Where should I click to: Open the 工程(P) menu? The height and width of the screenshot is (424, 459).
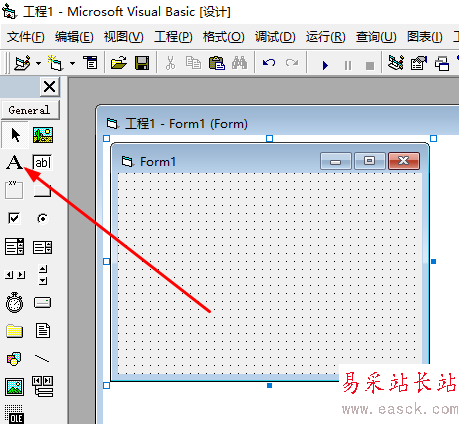point(173,37)
